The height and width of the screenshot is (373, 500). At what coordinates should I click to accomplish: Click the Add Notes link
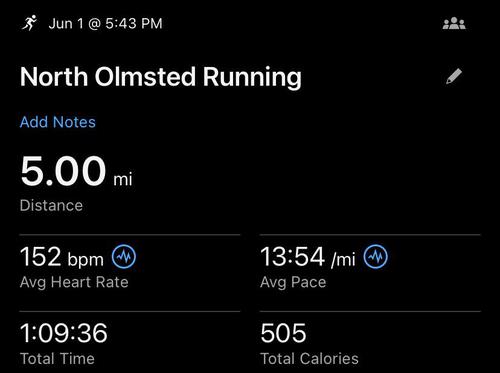click(x=58, y=122)
